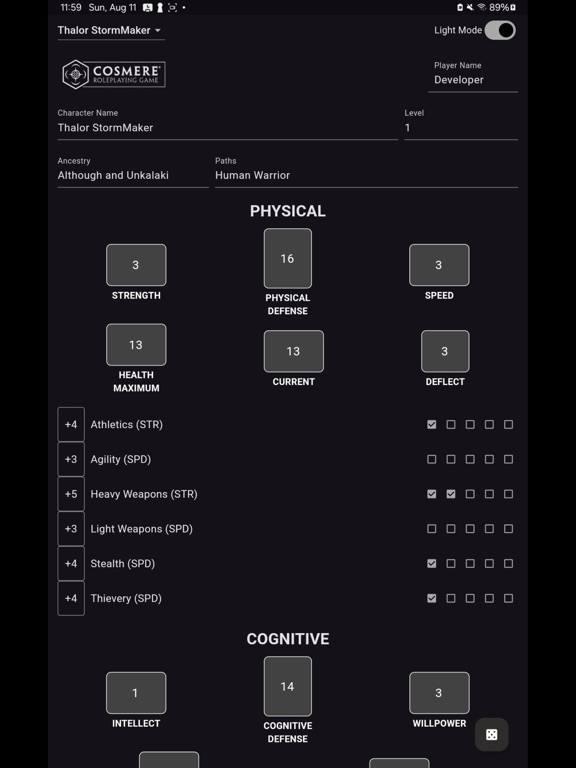Select the Speed value box

(439, 265)
